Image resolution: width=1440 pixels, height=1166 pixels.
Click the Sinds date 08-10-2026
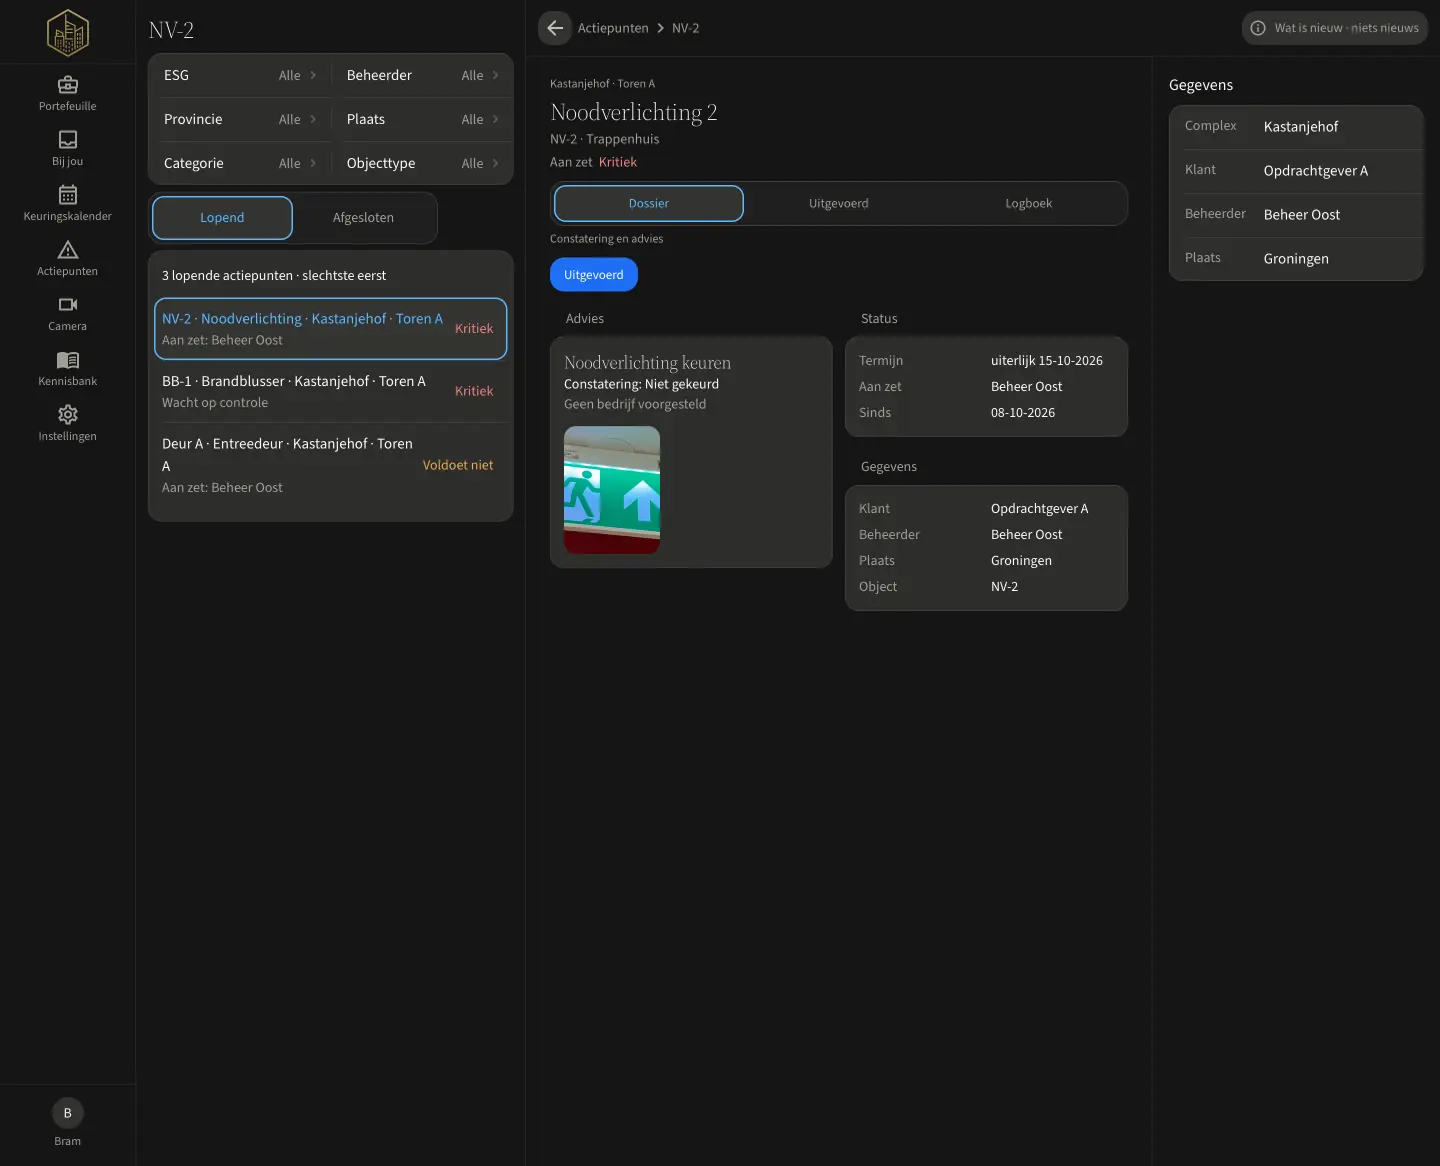point(1023,413)
